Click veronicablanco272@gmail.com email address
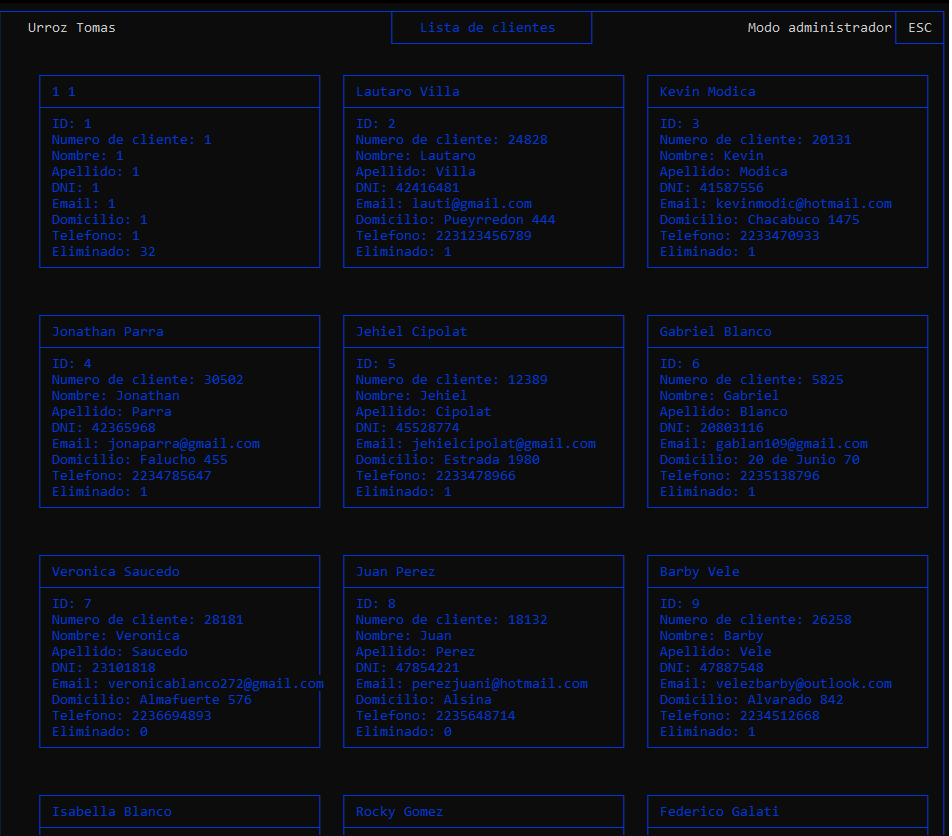 tap(186, 683)
